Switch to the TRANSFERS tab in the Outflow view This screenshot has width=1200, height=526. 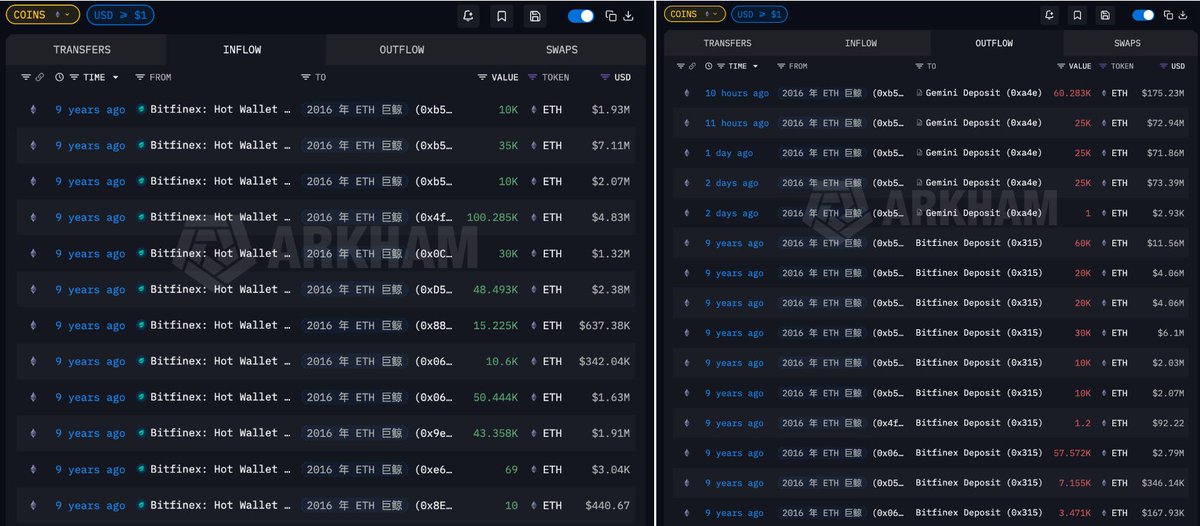click(x=727, y=43)
